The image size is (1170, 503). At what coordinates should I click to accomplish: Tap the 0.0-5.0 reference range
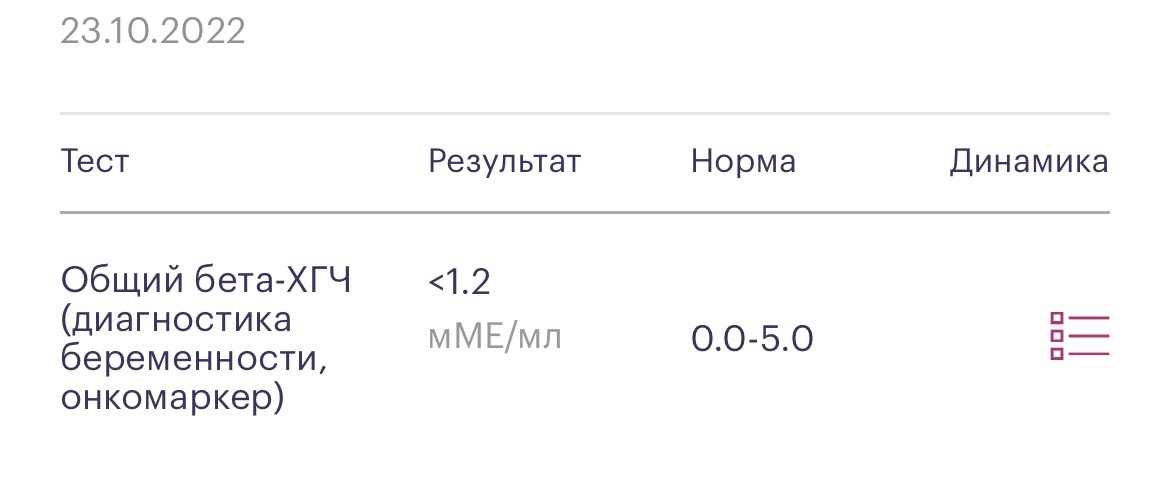[x=752, y=339]
